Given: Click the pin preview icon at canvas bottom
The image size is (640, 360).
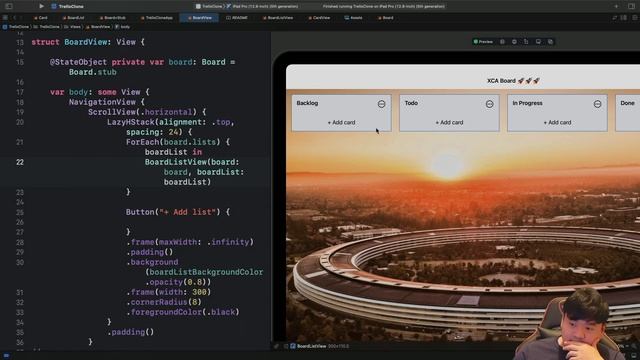Looking at the screenshot, I should coord(276,346).
